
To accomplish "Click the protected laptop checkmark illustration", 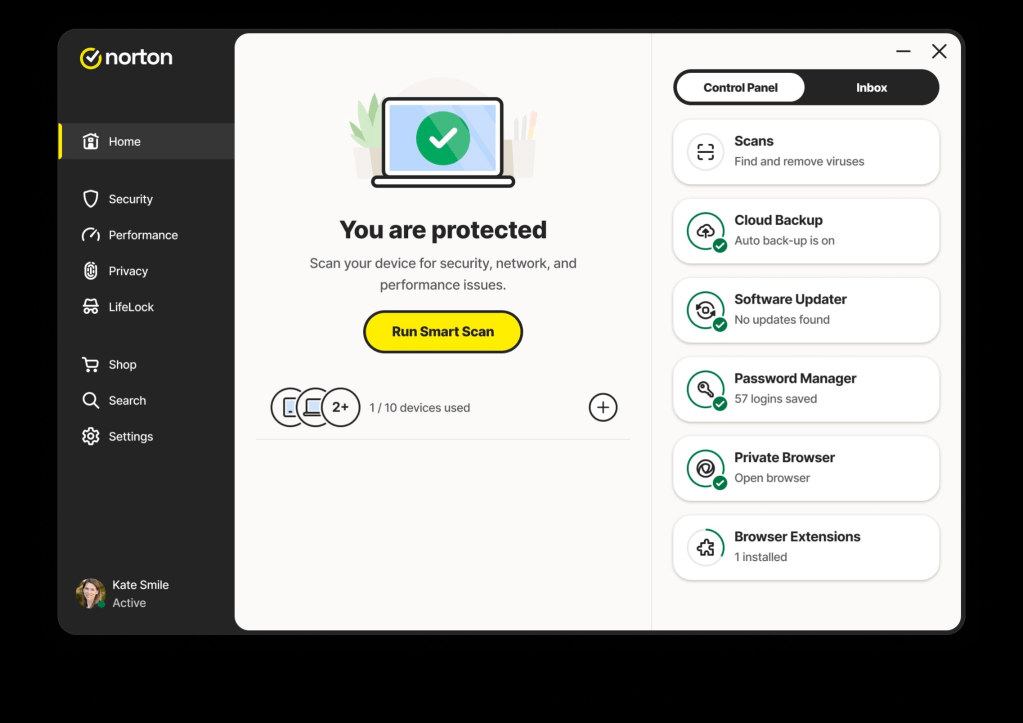I will [443, 138].
